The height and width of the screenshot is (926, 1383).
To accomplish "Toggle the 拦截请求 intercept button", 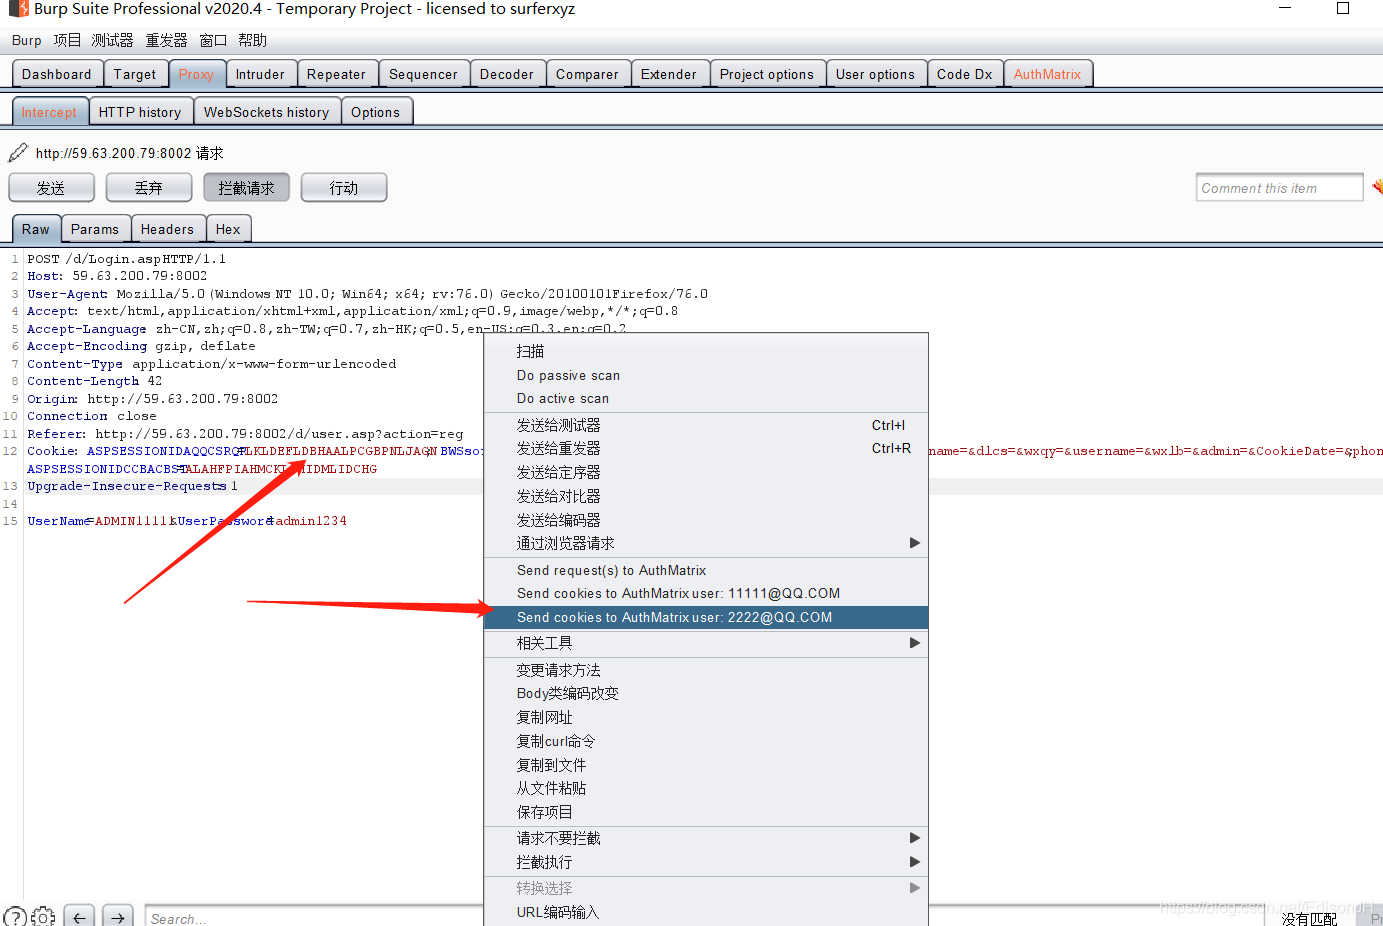I will tap(246, 186).
